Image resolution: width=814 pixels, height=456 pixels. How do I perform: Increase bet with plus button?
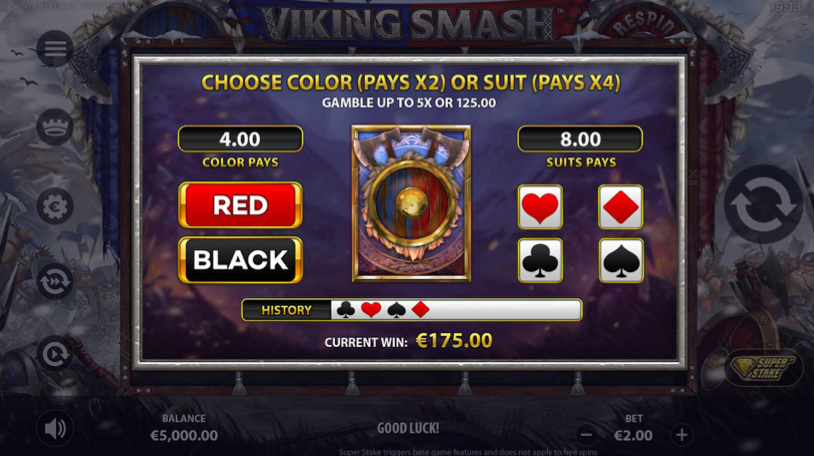pyautogui.click(x=682, y=435)
